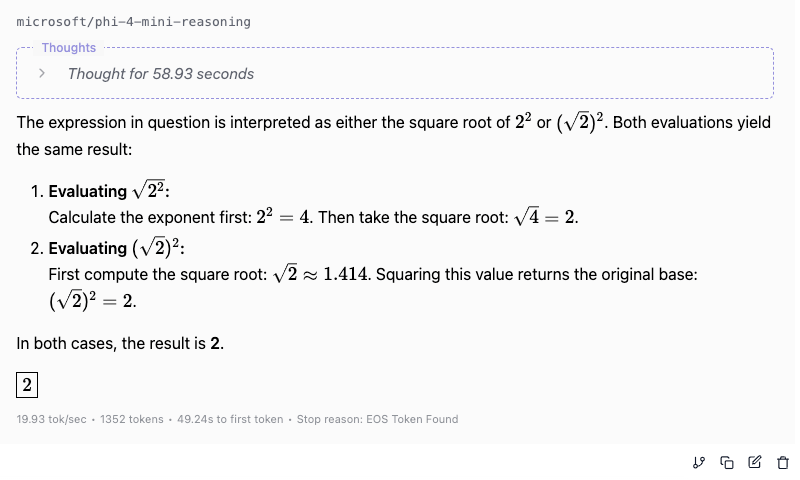Expand the Thoughts section chevron
Screen dimensions: 800x480
click(42, 73)
